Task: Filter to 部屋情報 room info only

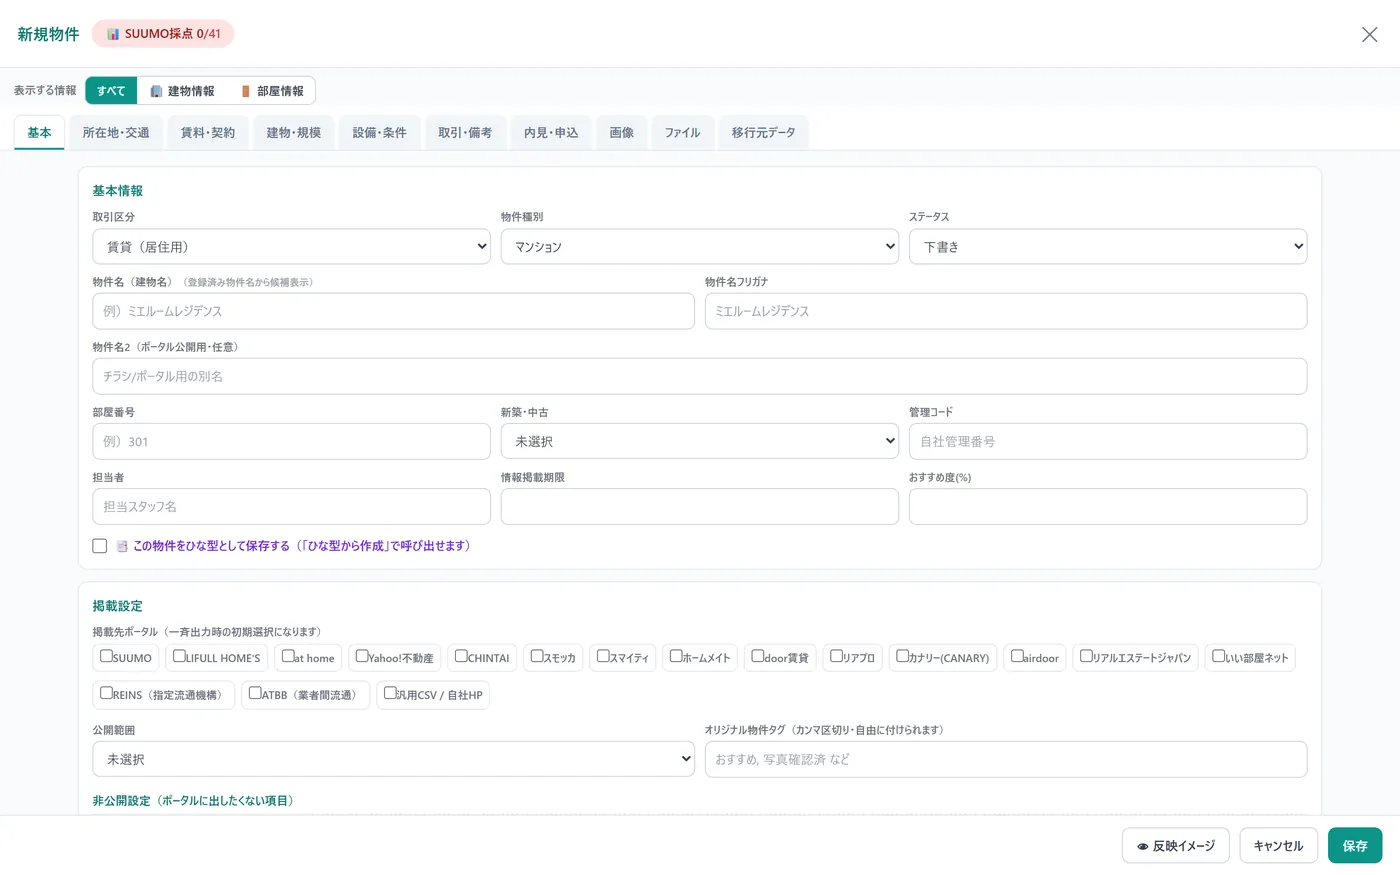Action: pos(272,91)
